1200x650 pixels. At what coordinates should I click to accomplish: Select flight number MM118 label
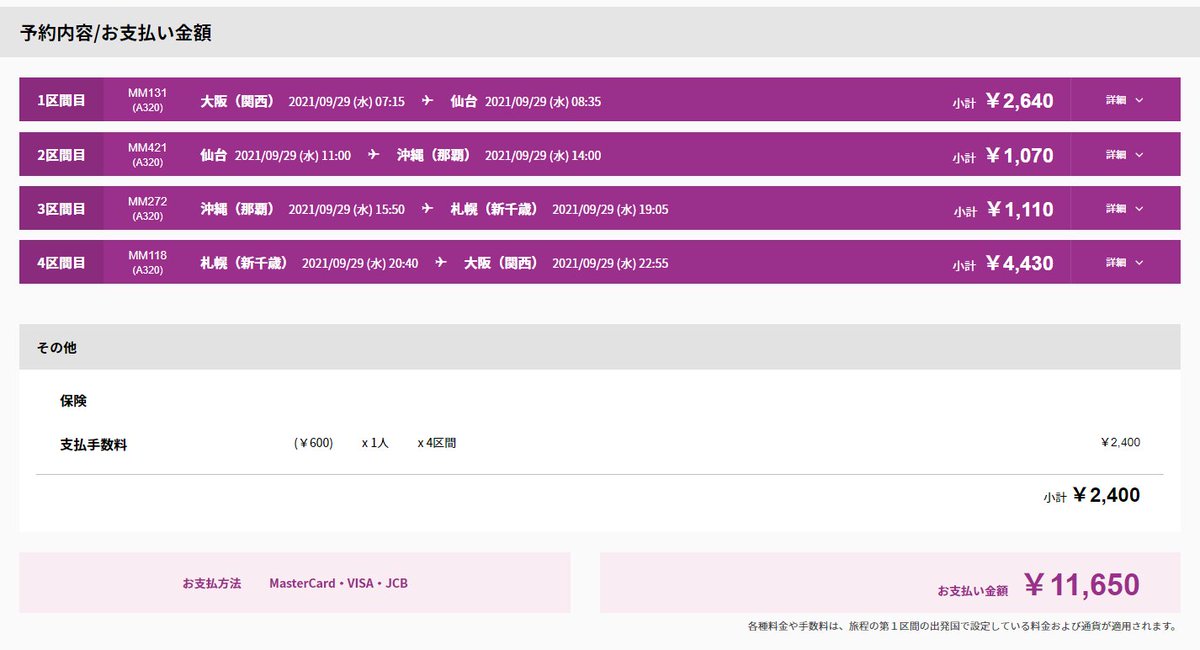pyautogui.click(x=145, y=256)
